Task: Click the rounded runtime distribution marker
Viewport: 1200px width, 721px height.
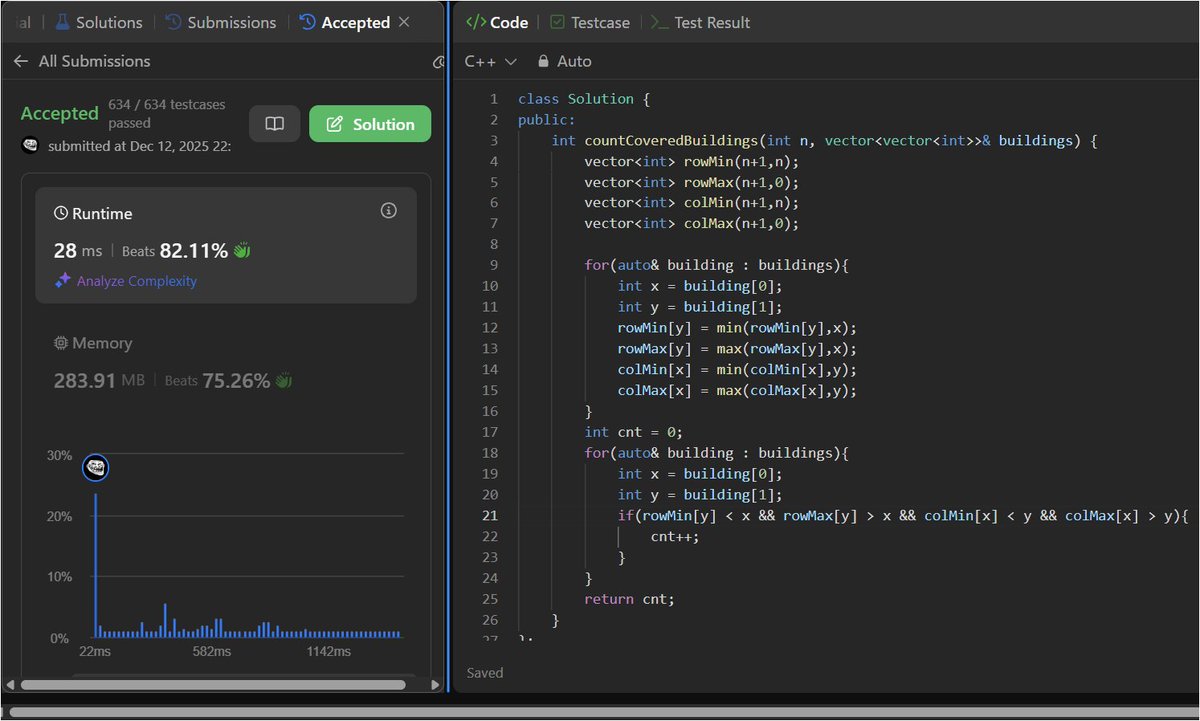Action: (x=95, y=467)
